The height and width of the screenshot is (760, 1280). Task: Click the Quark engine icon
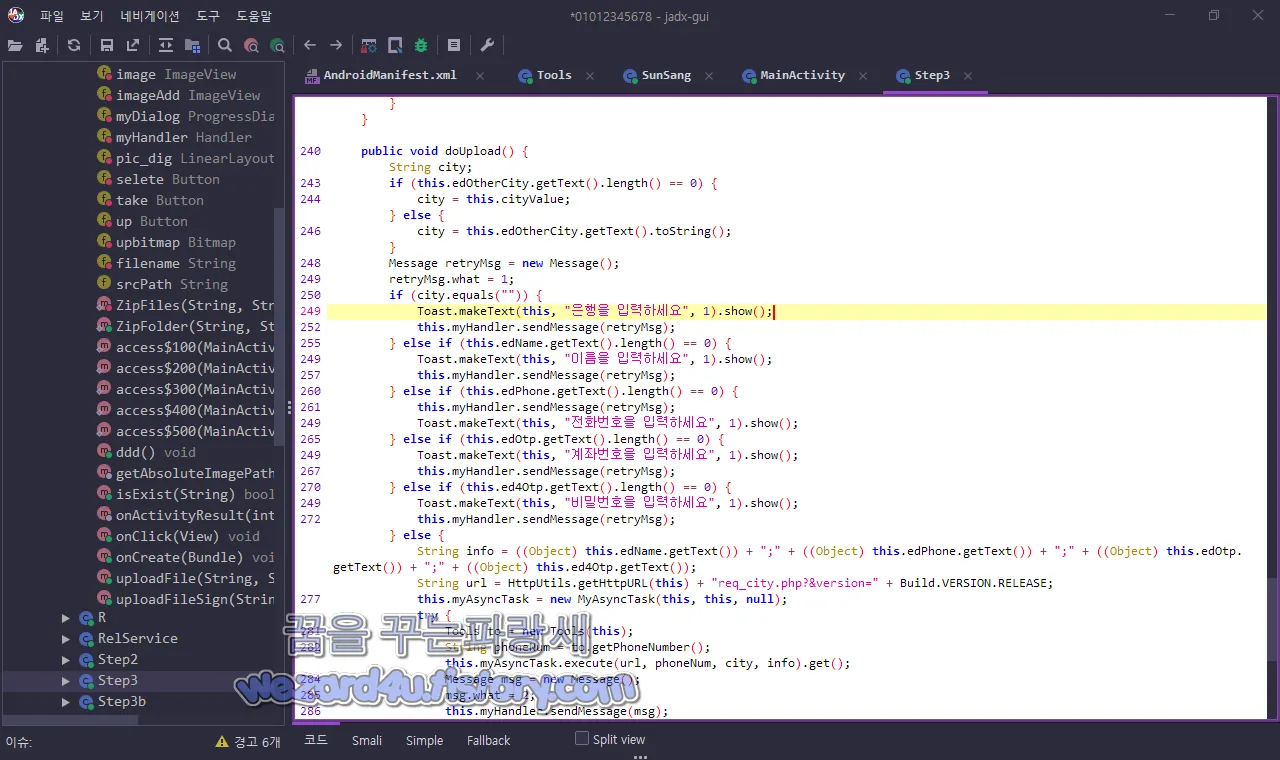pos(395,45)
